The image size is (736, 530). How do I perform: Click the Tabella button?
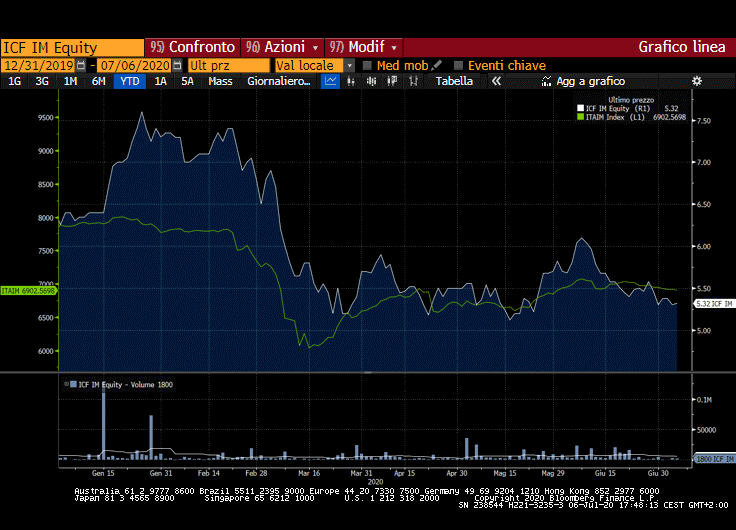tap(455, 81)
